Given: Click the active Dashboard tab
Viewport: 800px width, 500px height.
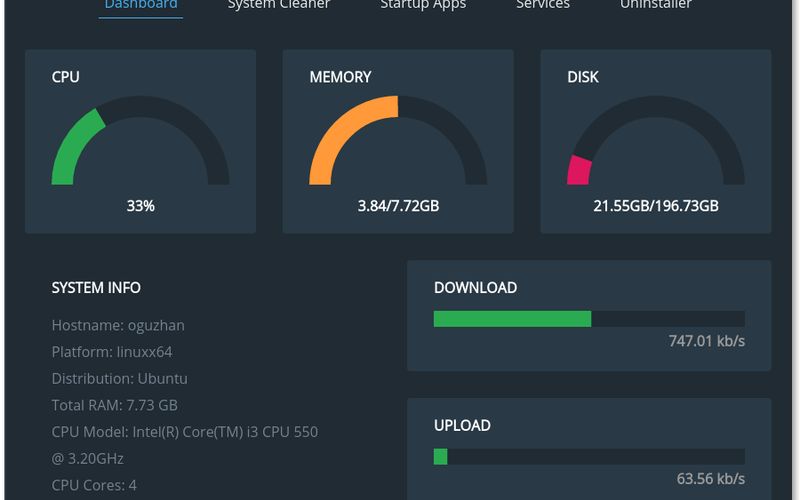Looking at the screenshot, I should [x=141, y=5].
